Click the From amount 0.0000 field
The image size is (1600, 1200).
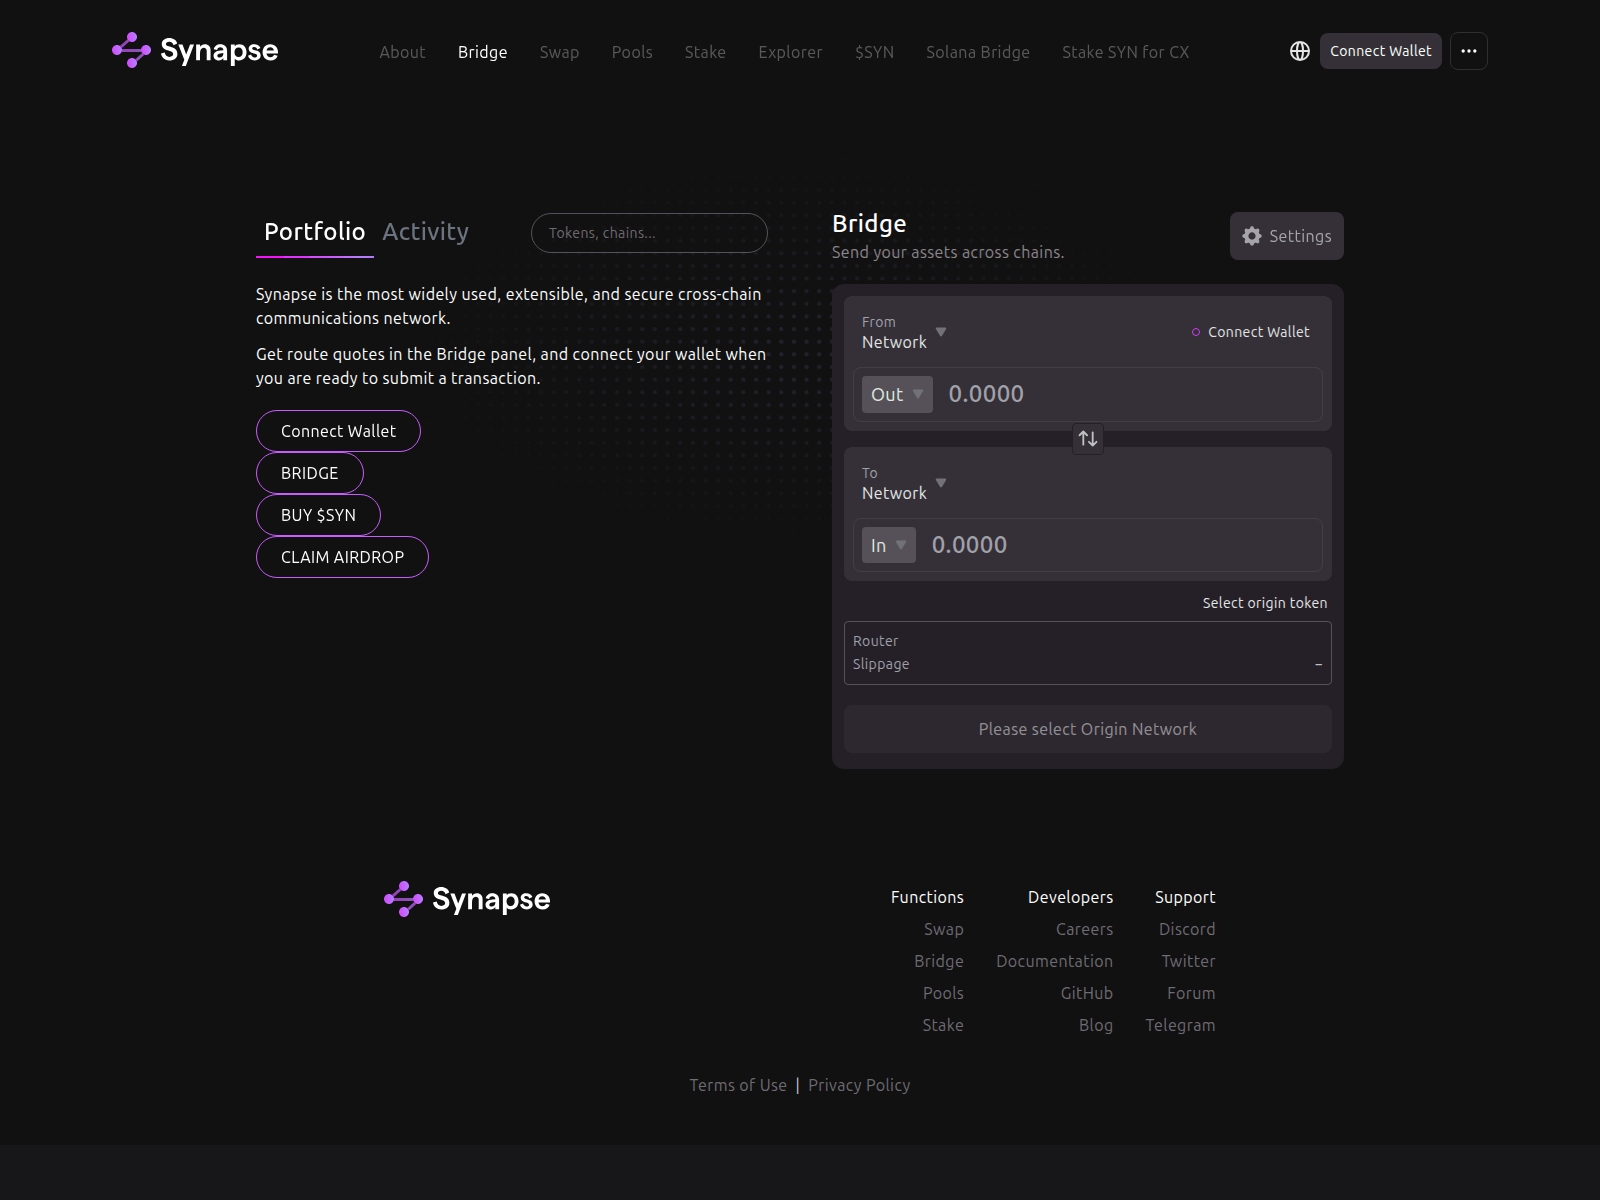[x=1130, y=394]
